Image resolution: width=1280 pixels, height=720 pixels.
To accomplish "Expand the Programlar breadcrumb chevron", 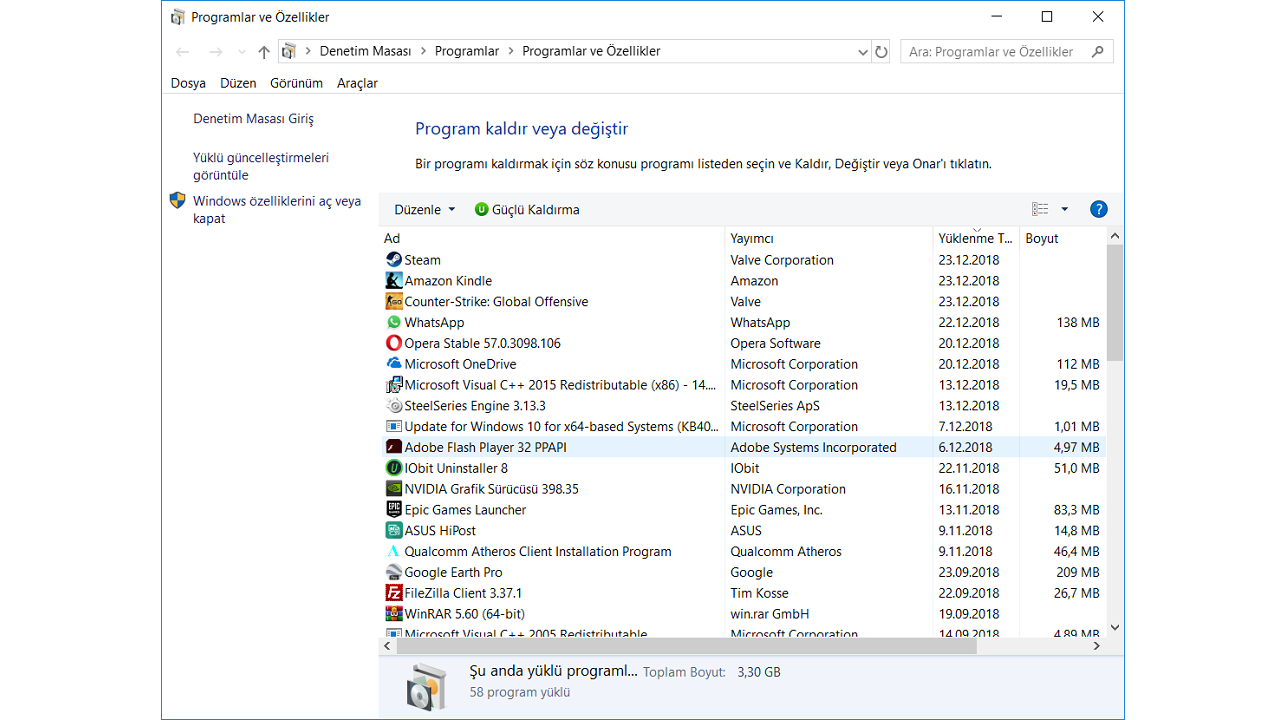I will [511, 52].
